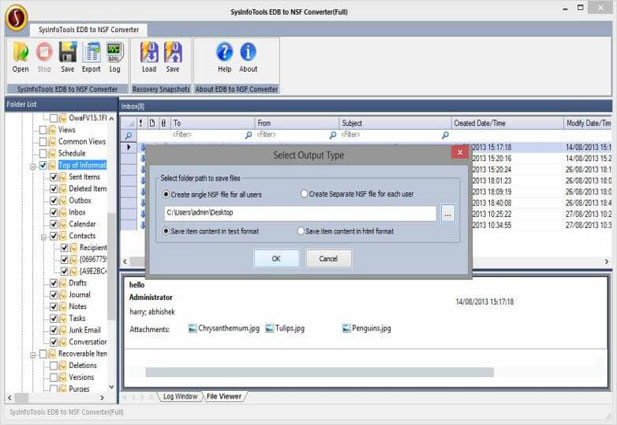Switch to the Log Window tab
Viewport: 617px width, 425px height.
(180, 396)
